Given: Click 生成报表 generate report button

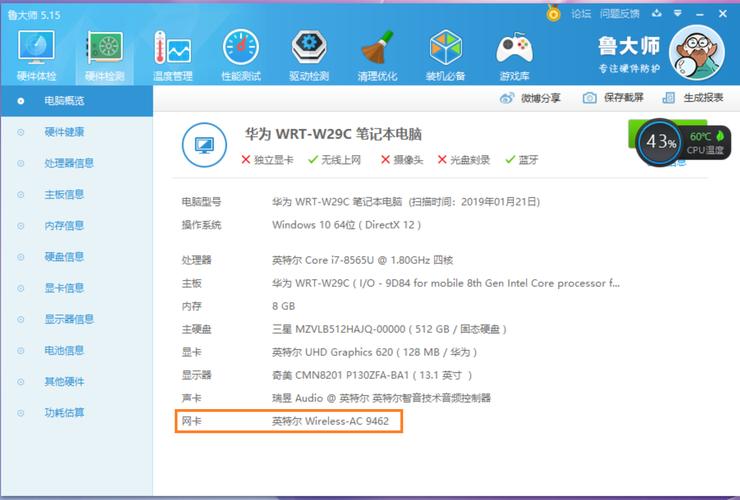Looking at the screenshot, I should [x=693, y=98].
